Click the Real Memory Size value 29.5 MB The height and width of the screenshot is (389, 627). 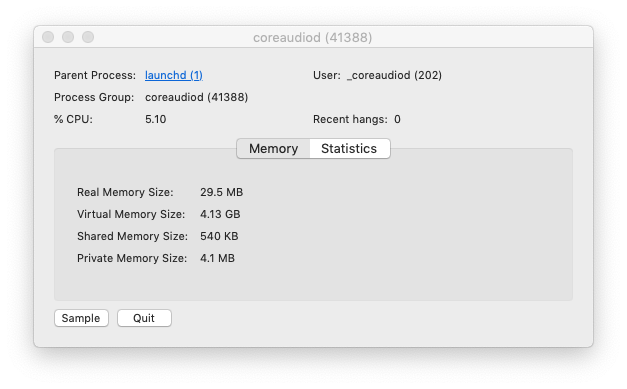click(222, 192)
